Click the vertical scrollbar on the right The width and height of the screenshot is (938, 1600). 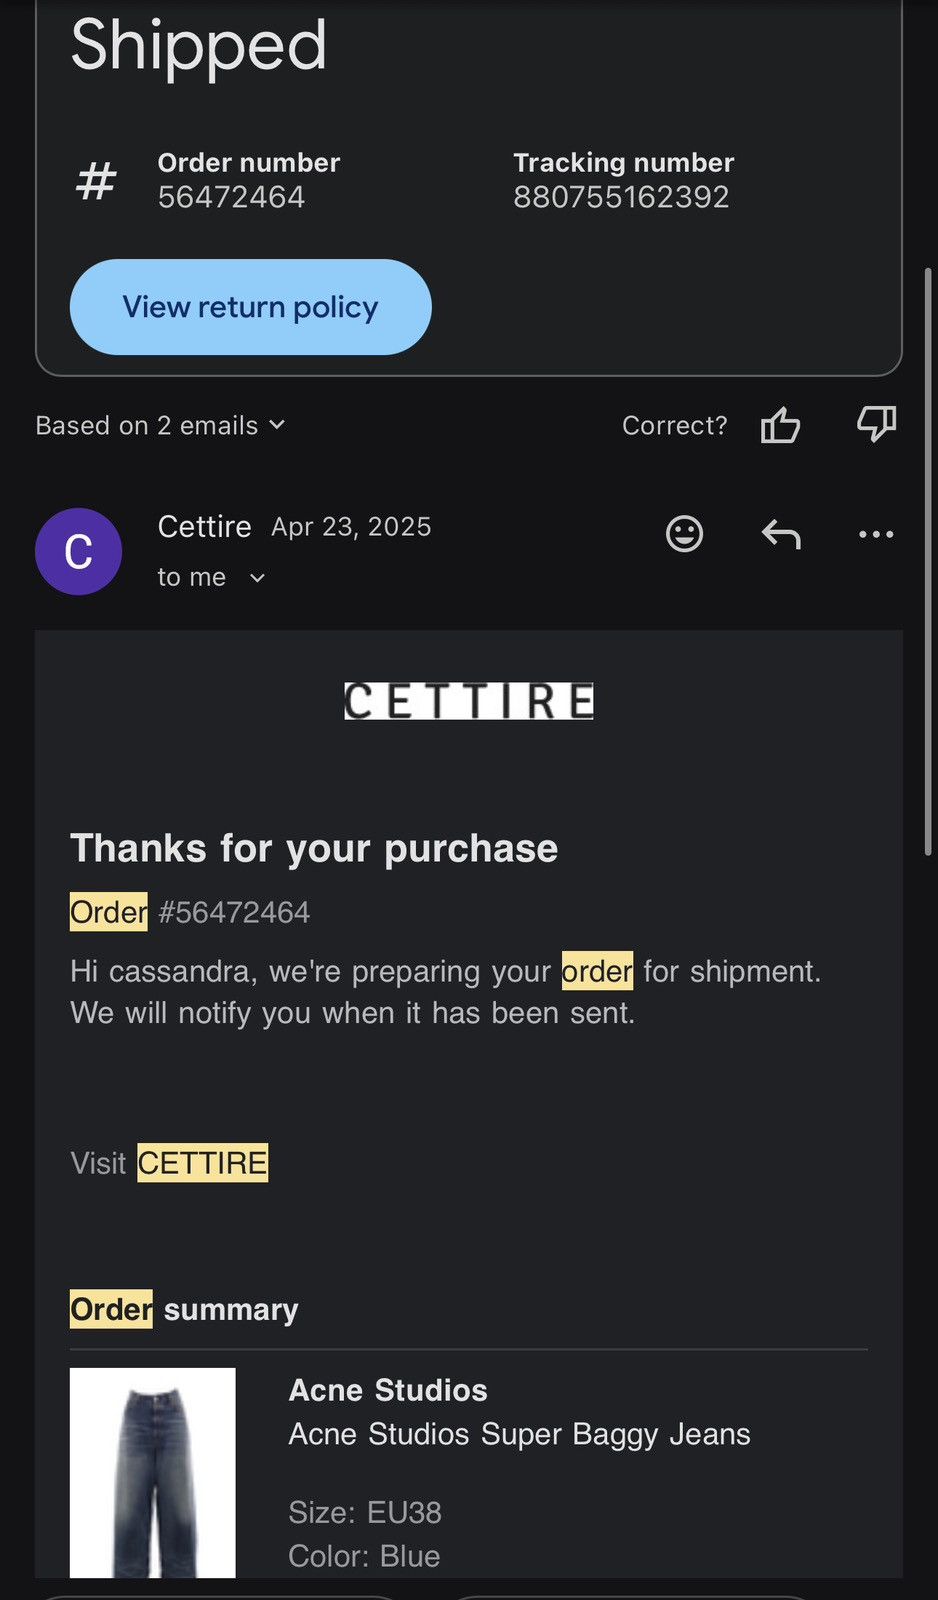pyautogui.click(x=929, y=560)
